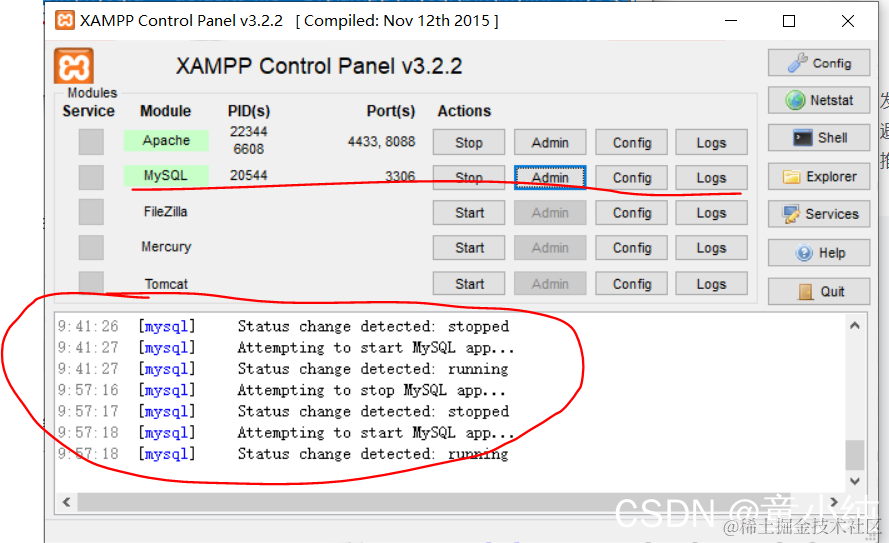Click MySQL port 3306 value
This screenshot has height=543, width=889.
pyautogui.click(x=400, y=176)
